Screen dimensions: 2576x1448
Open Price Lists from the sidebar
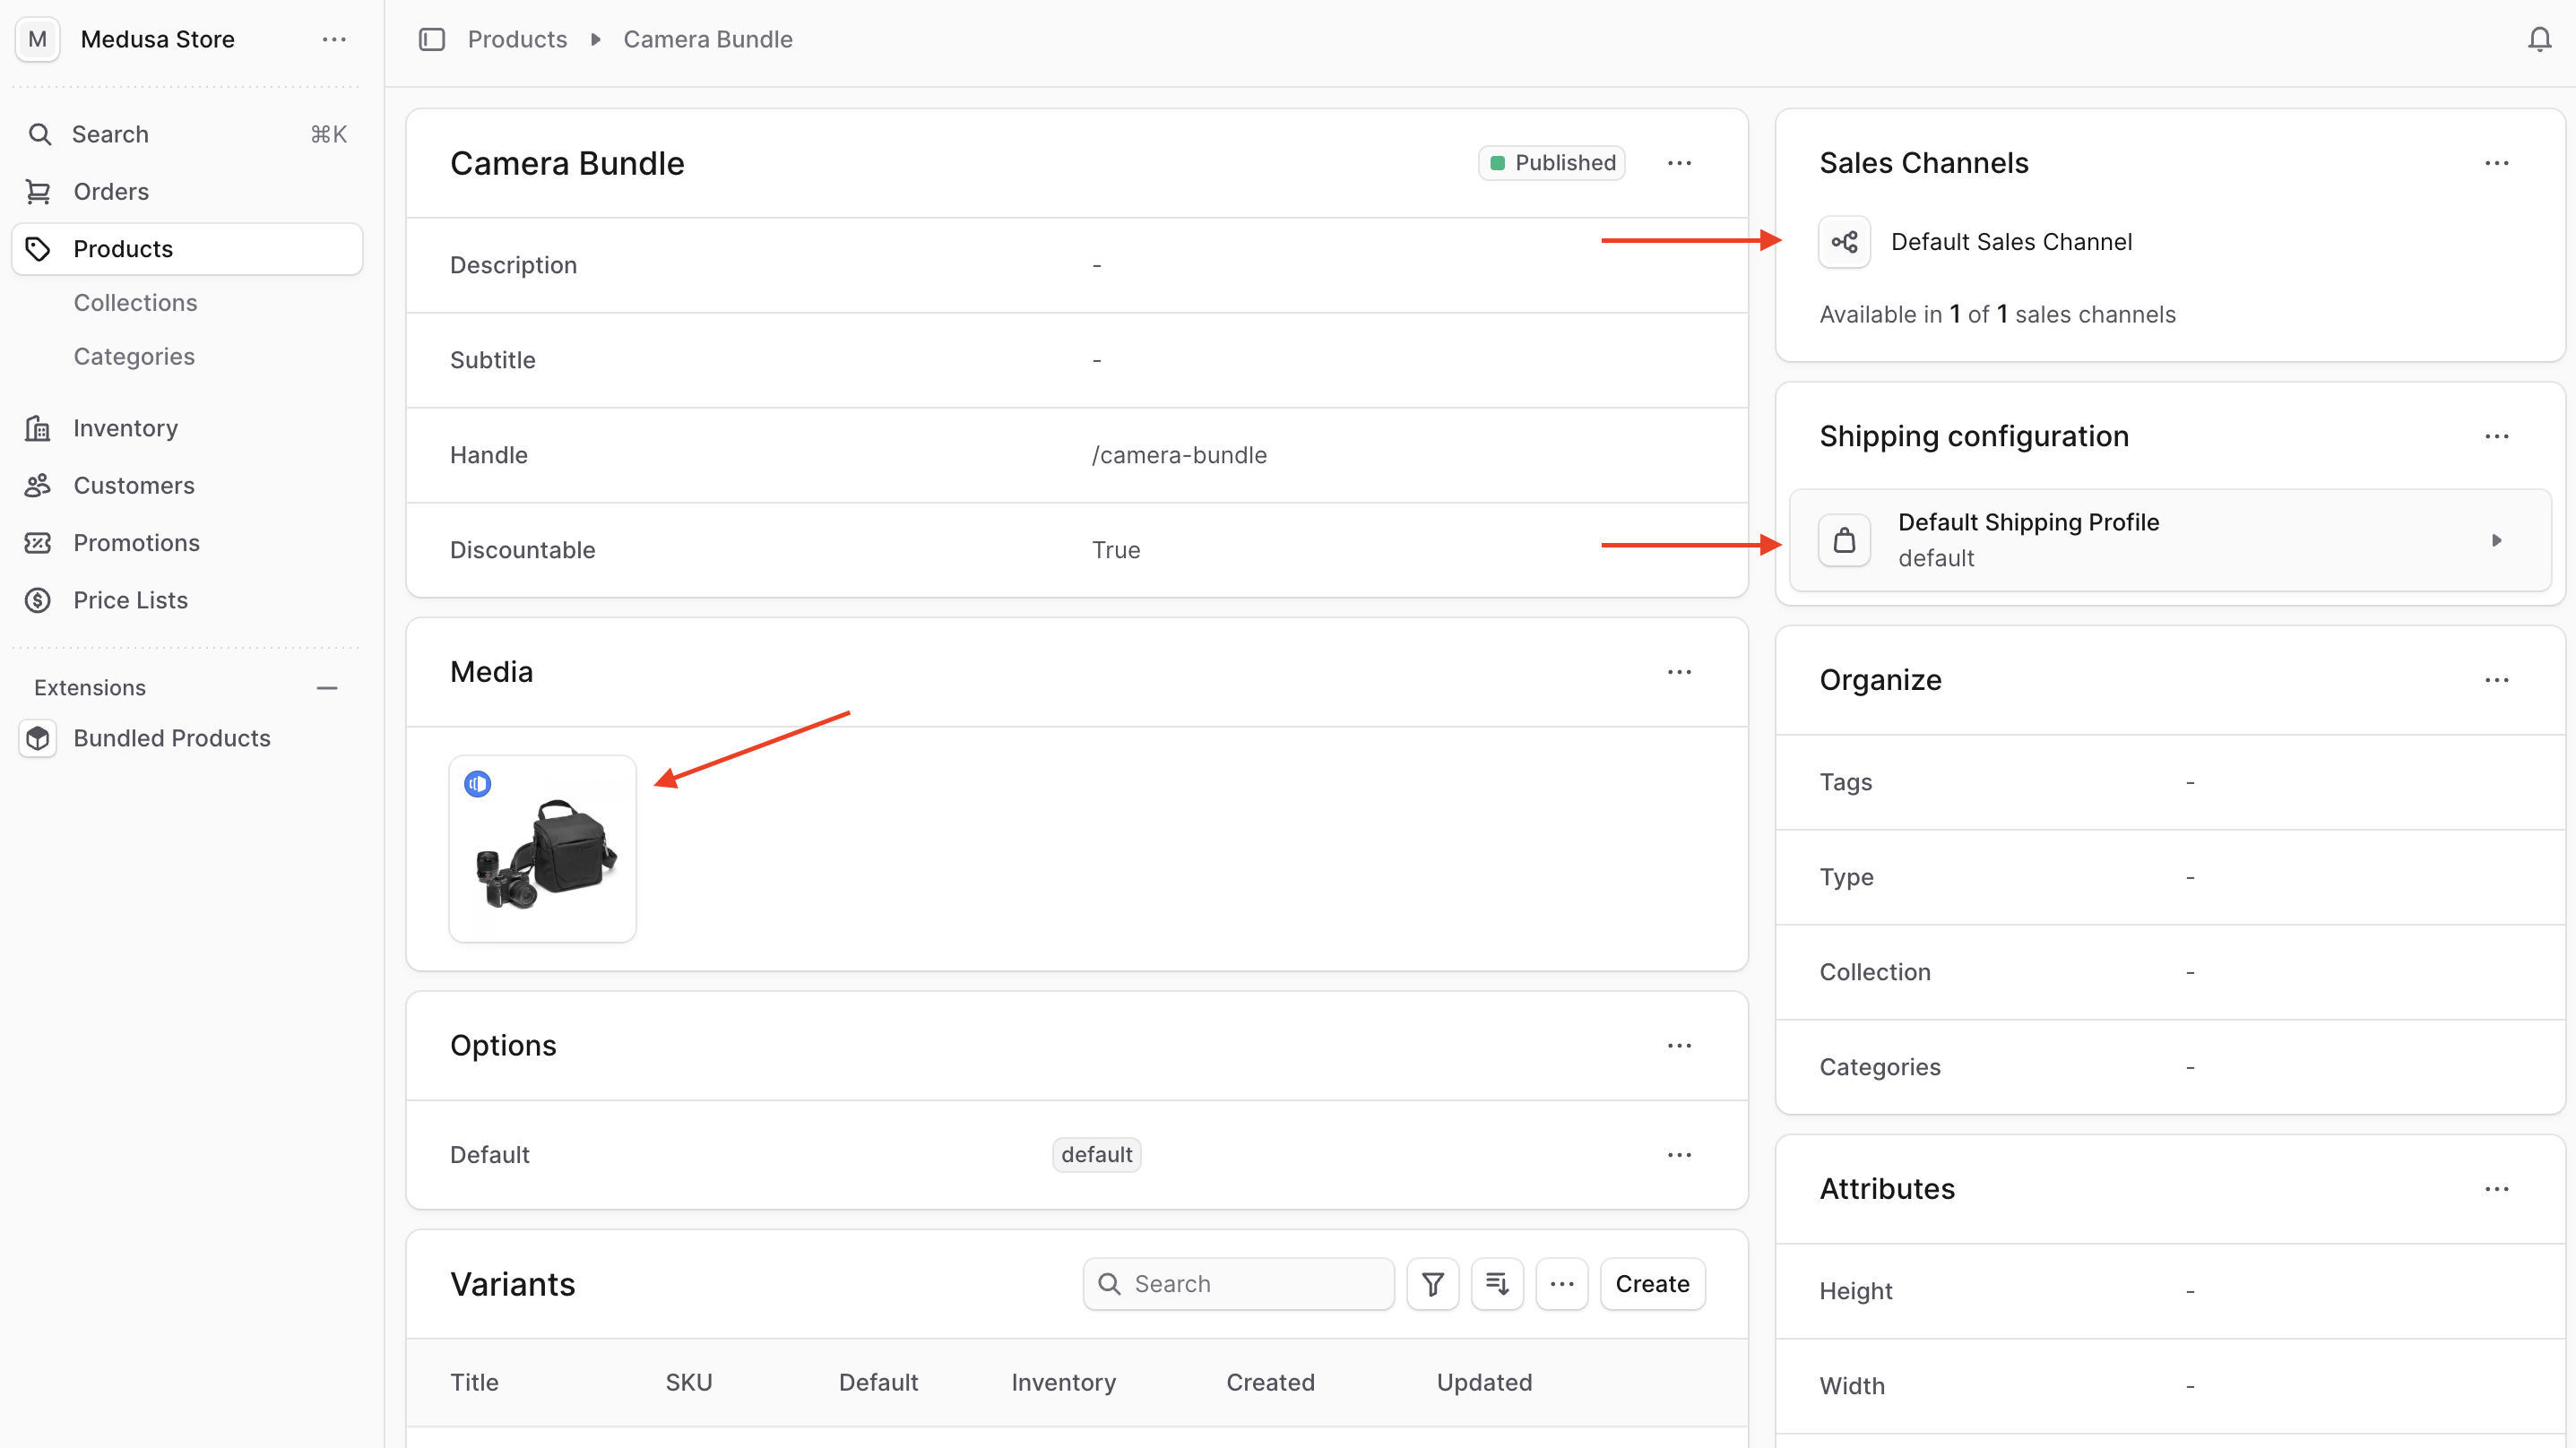(130, 600)
